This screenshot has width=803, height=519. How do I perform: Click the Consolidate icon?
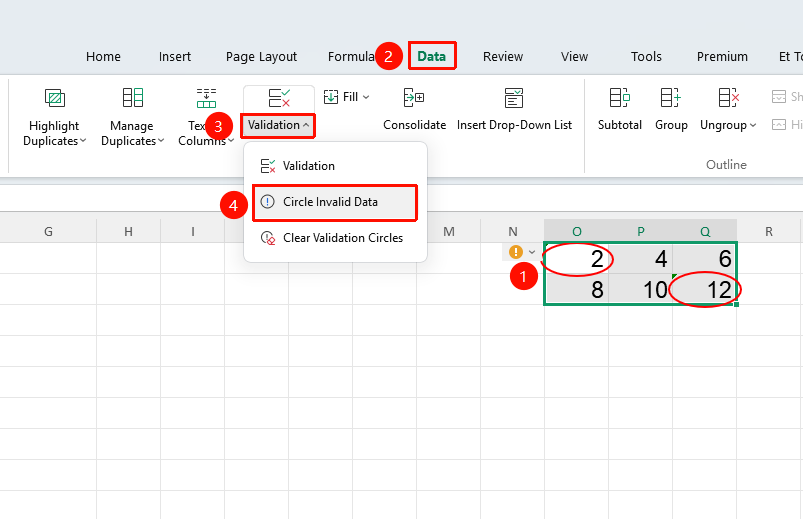point(414,97)
